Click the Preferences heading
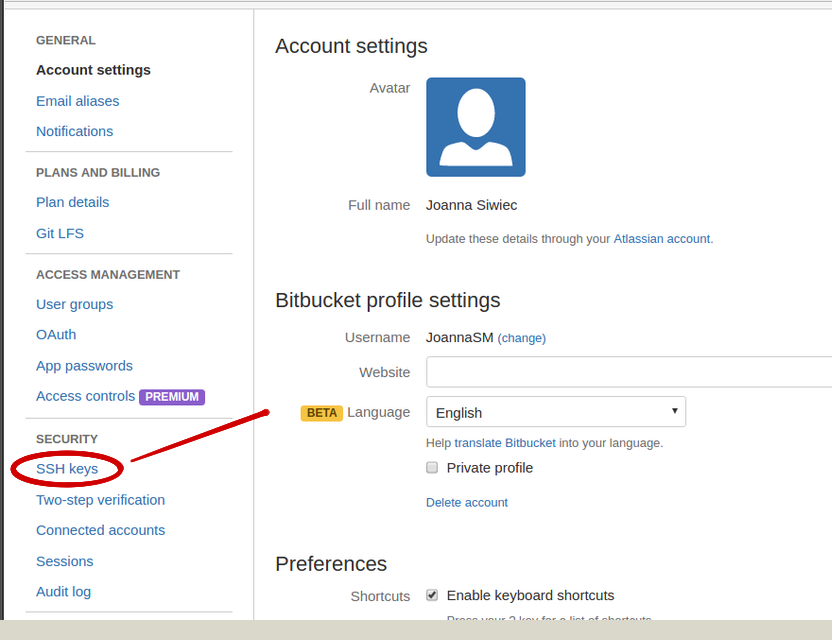Viewport: 832px width, 640px height. 331,564
